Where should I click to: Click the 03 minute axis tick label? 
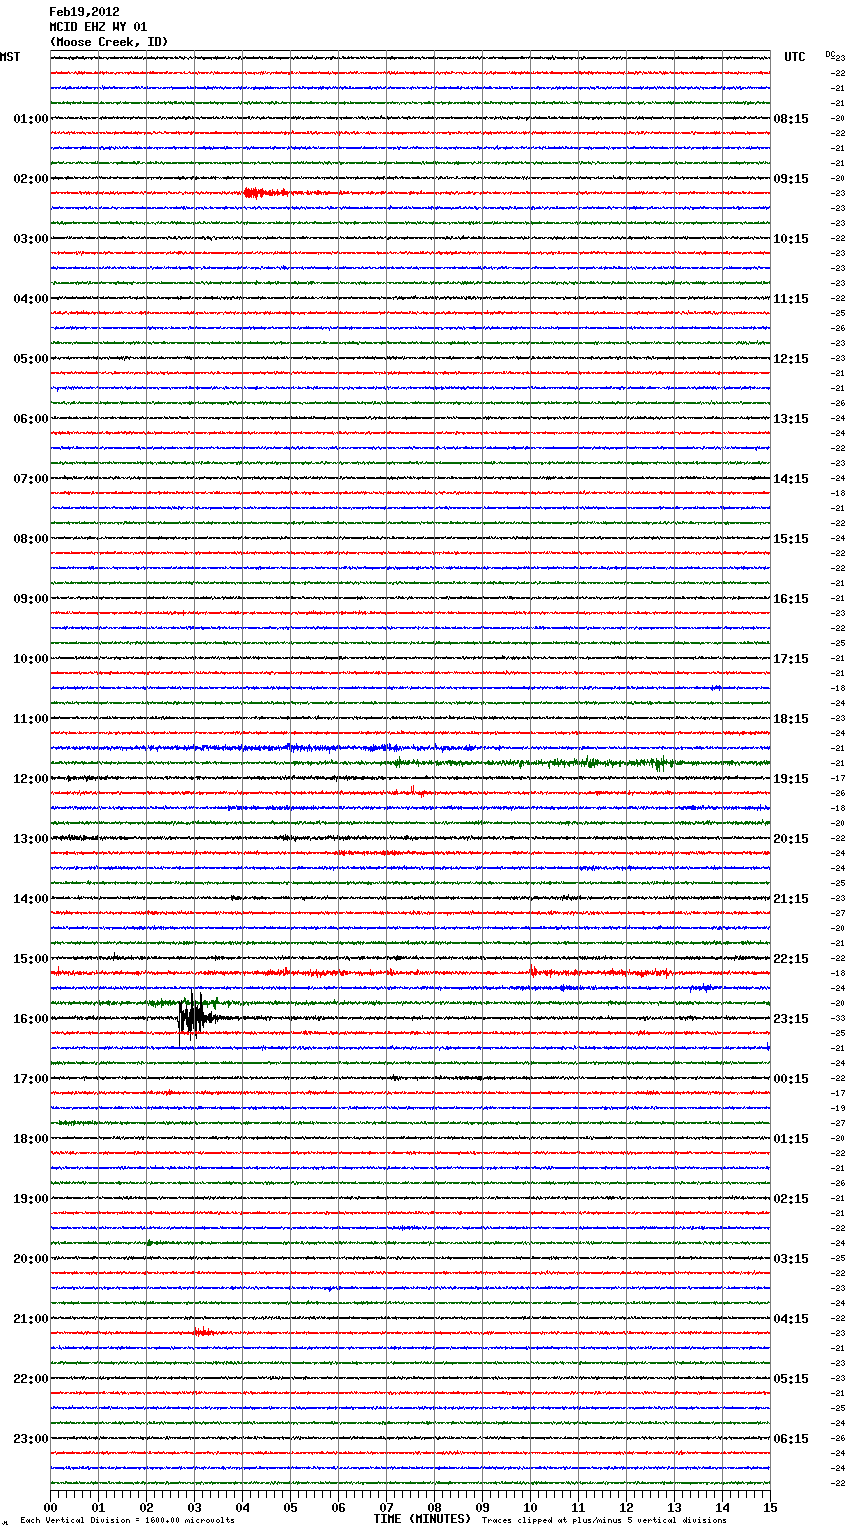pyautogui.click(x=194, y=1507)
